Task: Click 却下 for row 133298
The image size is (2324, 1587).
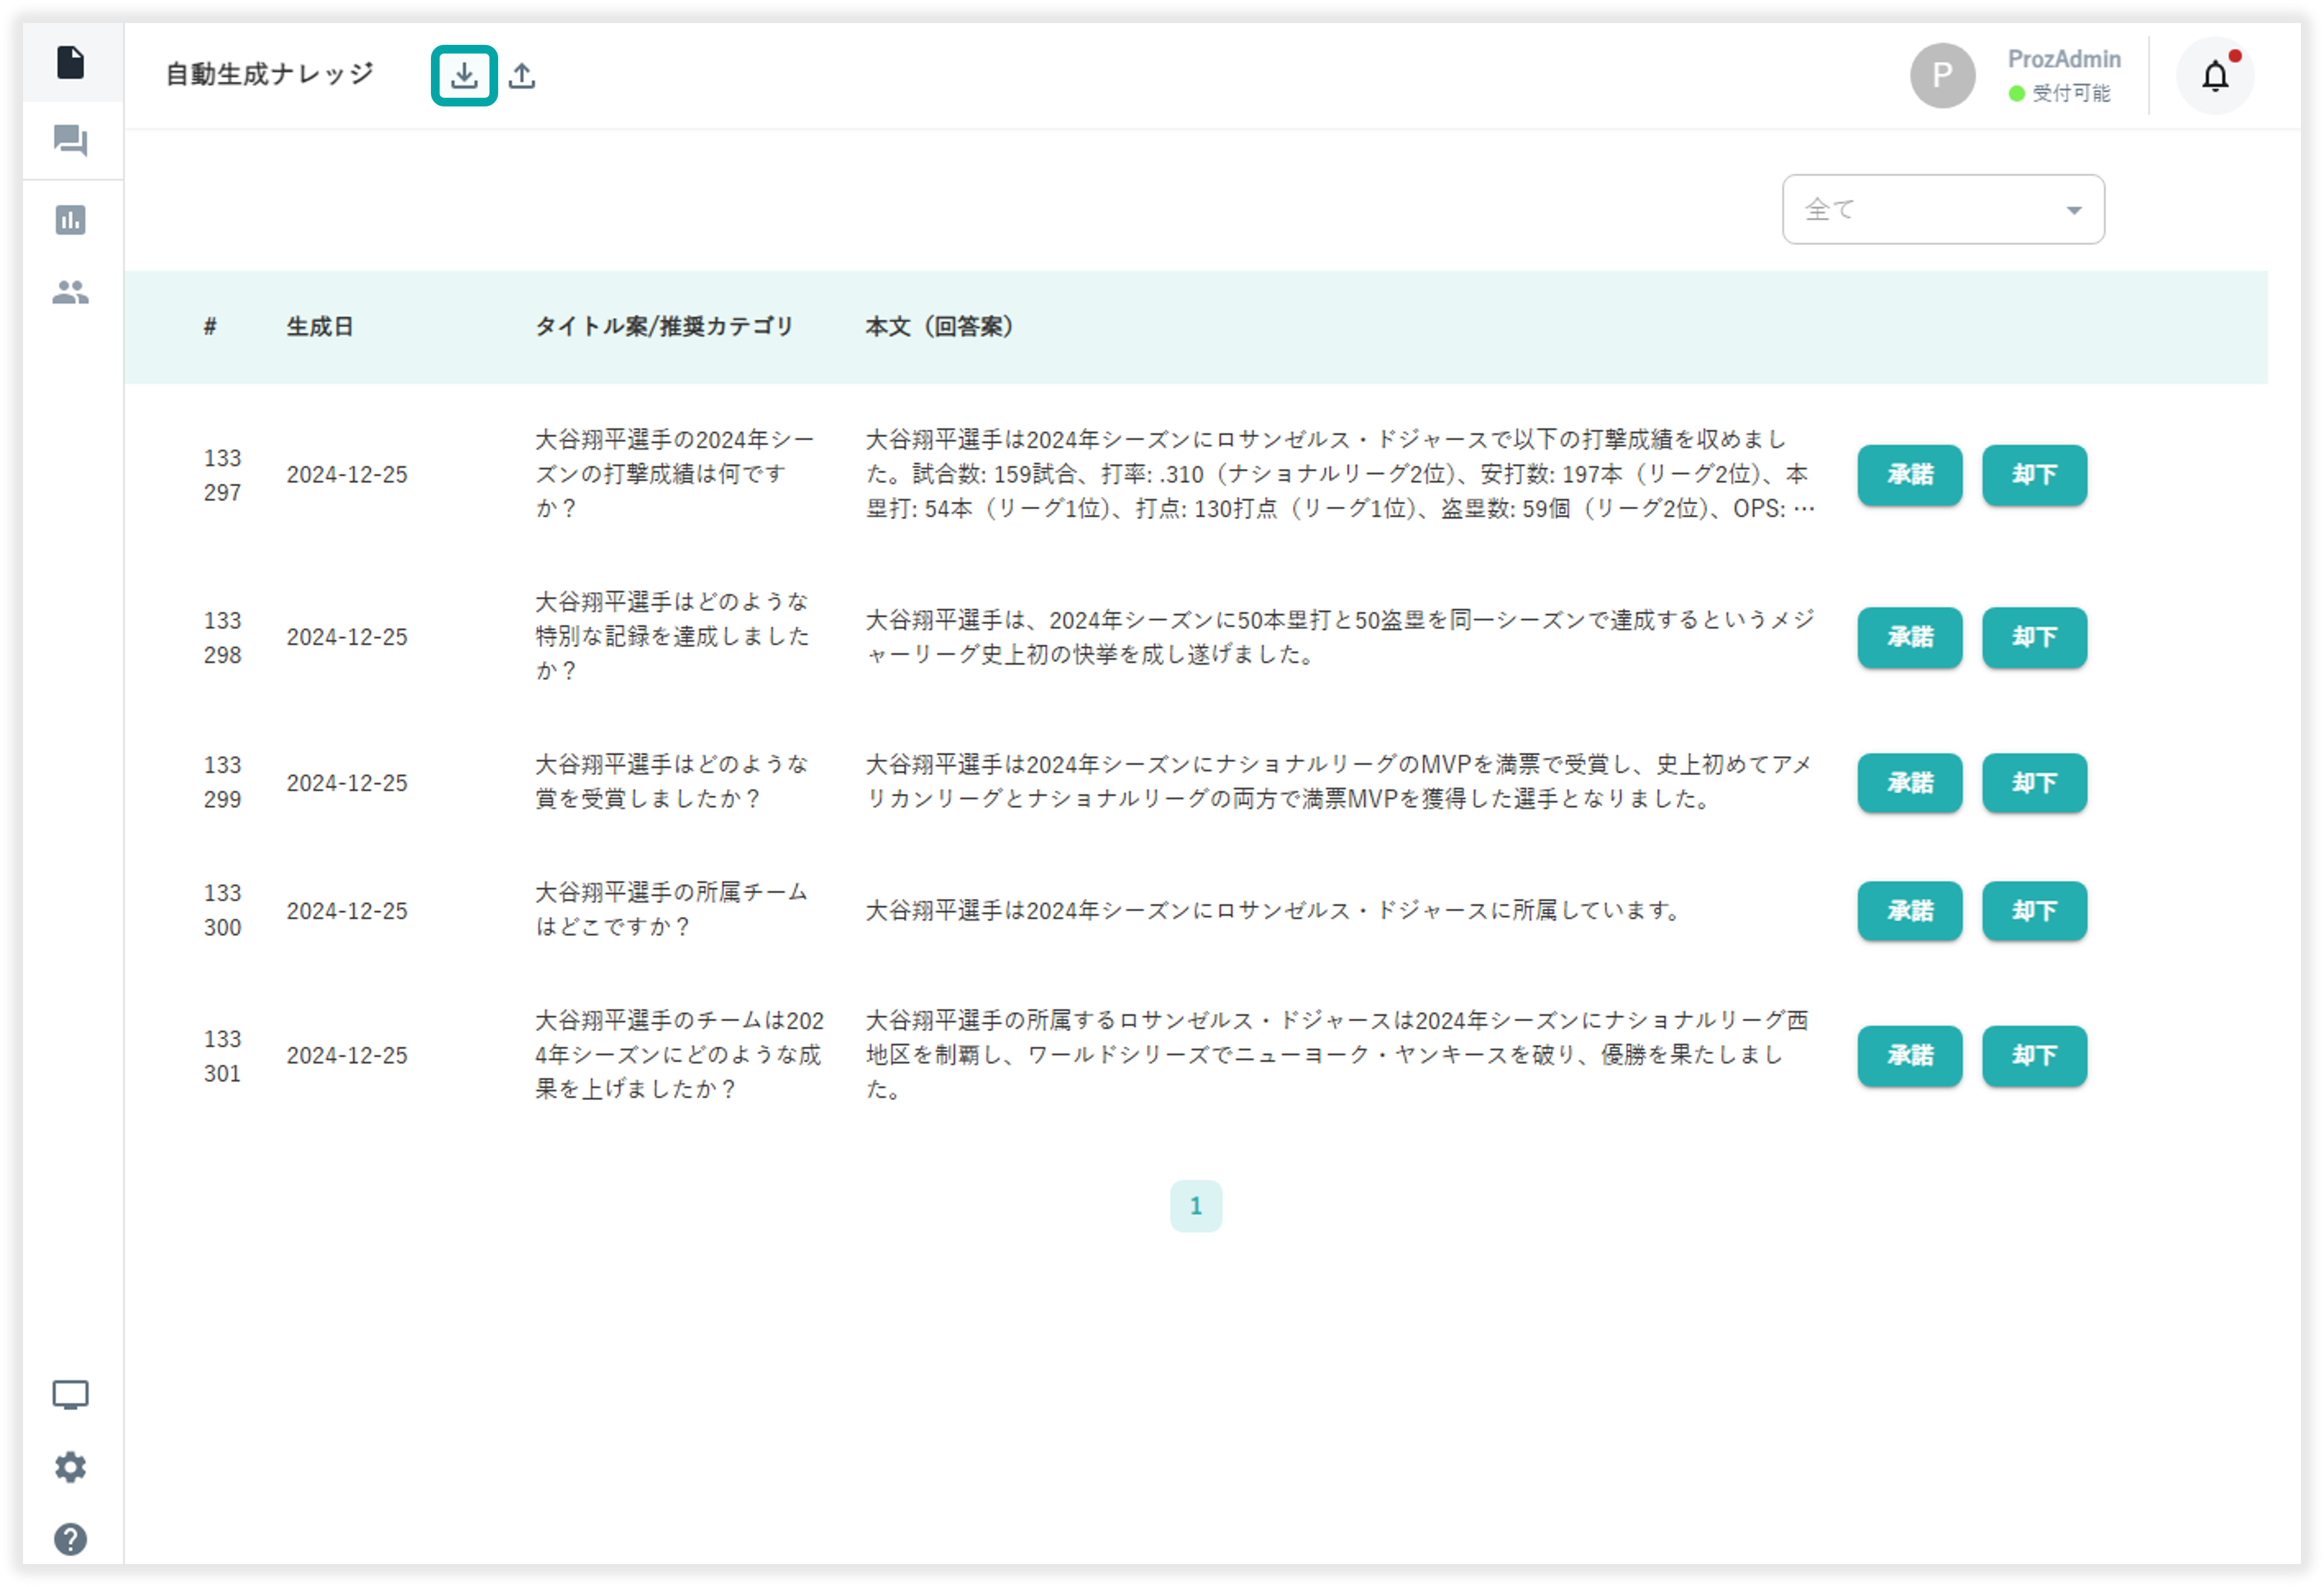Action: click(x=2034, y=637)
